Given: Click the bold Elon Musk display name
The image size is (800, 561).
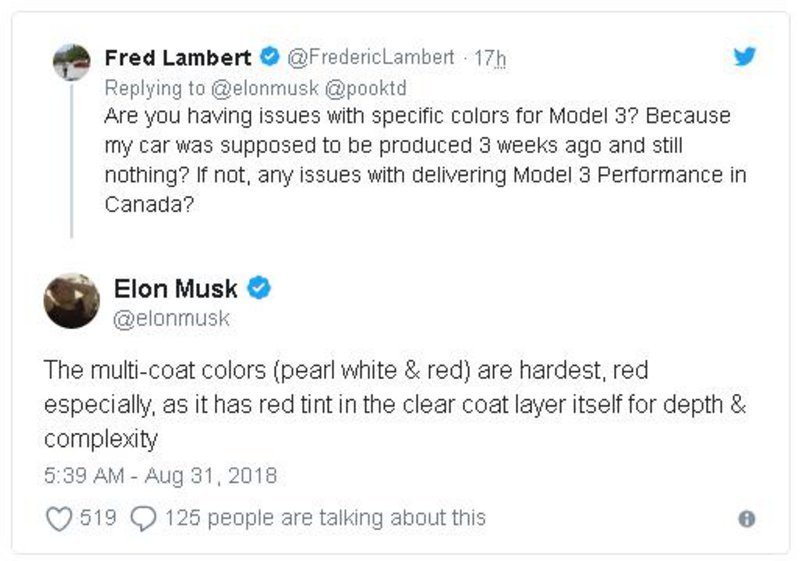Looking at the screenshot, I should point(176,290).
